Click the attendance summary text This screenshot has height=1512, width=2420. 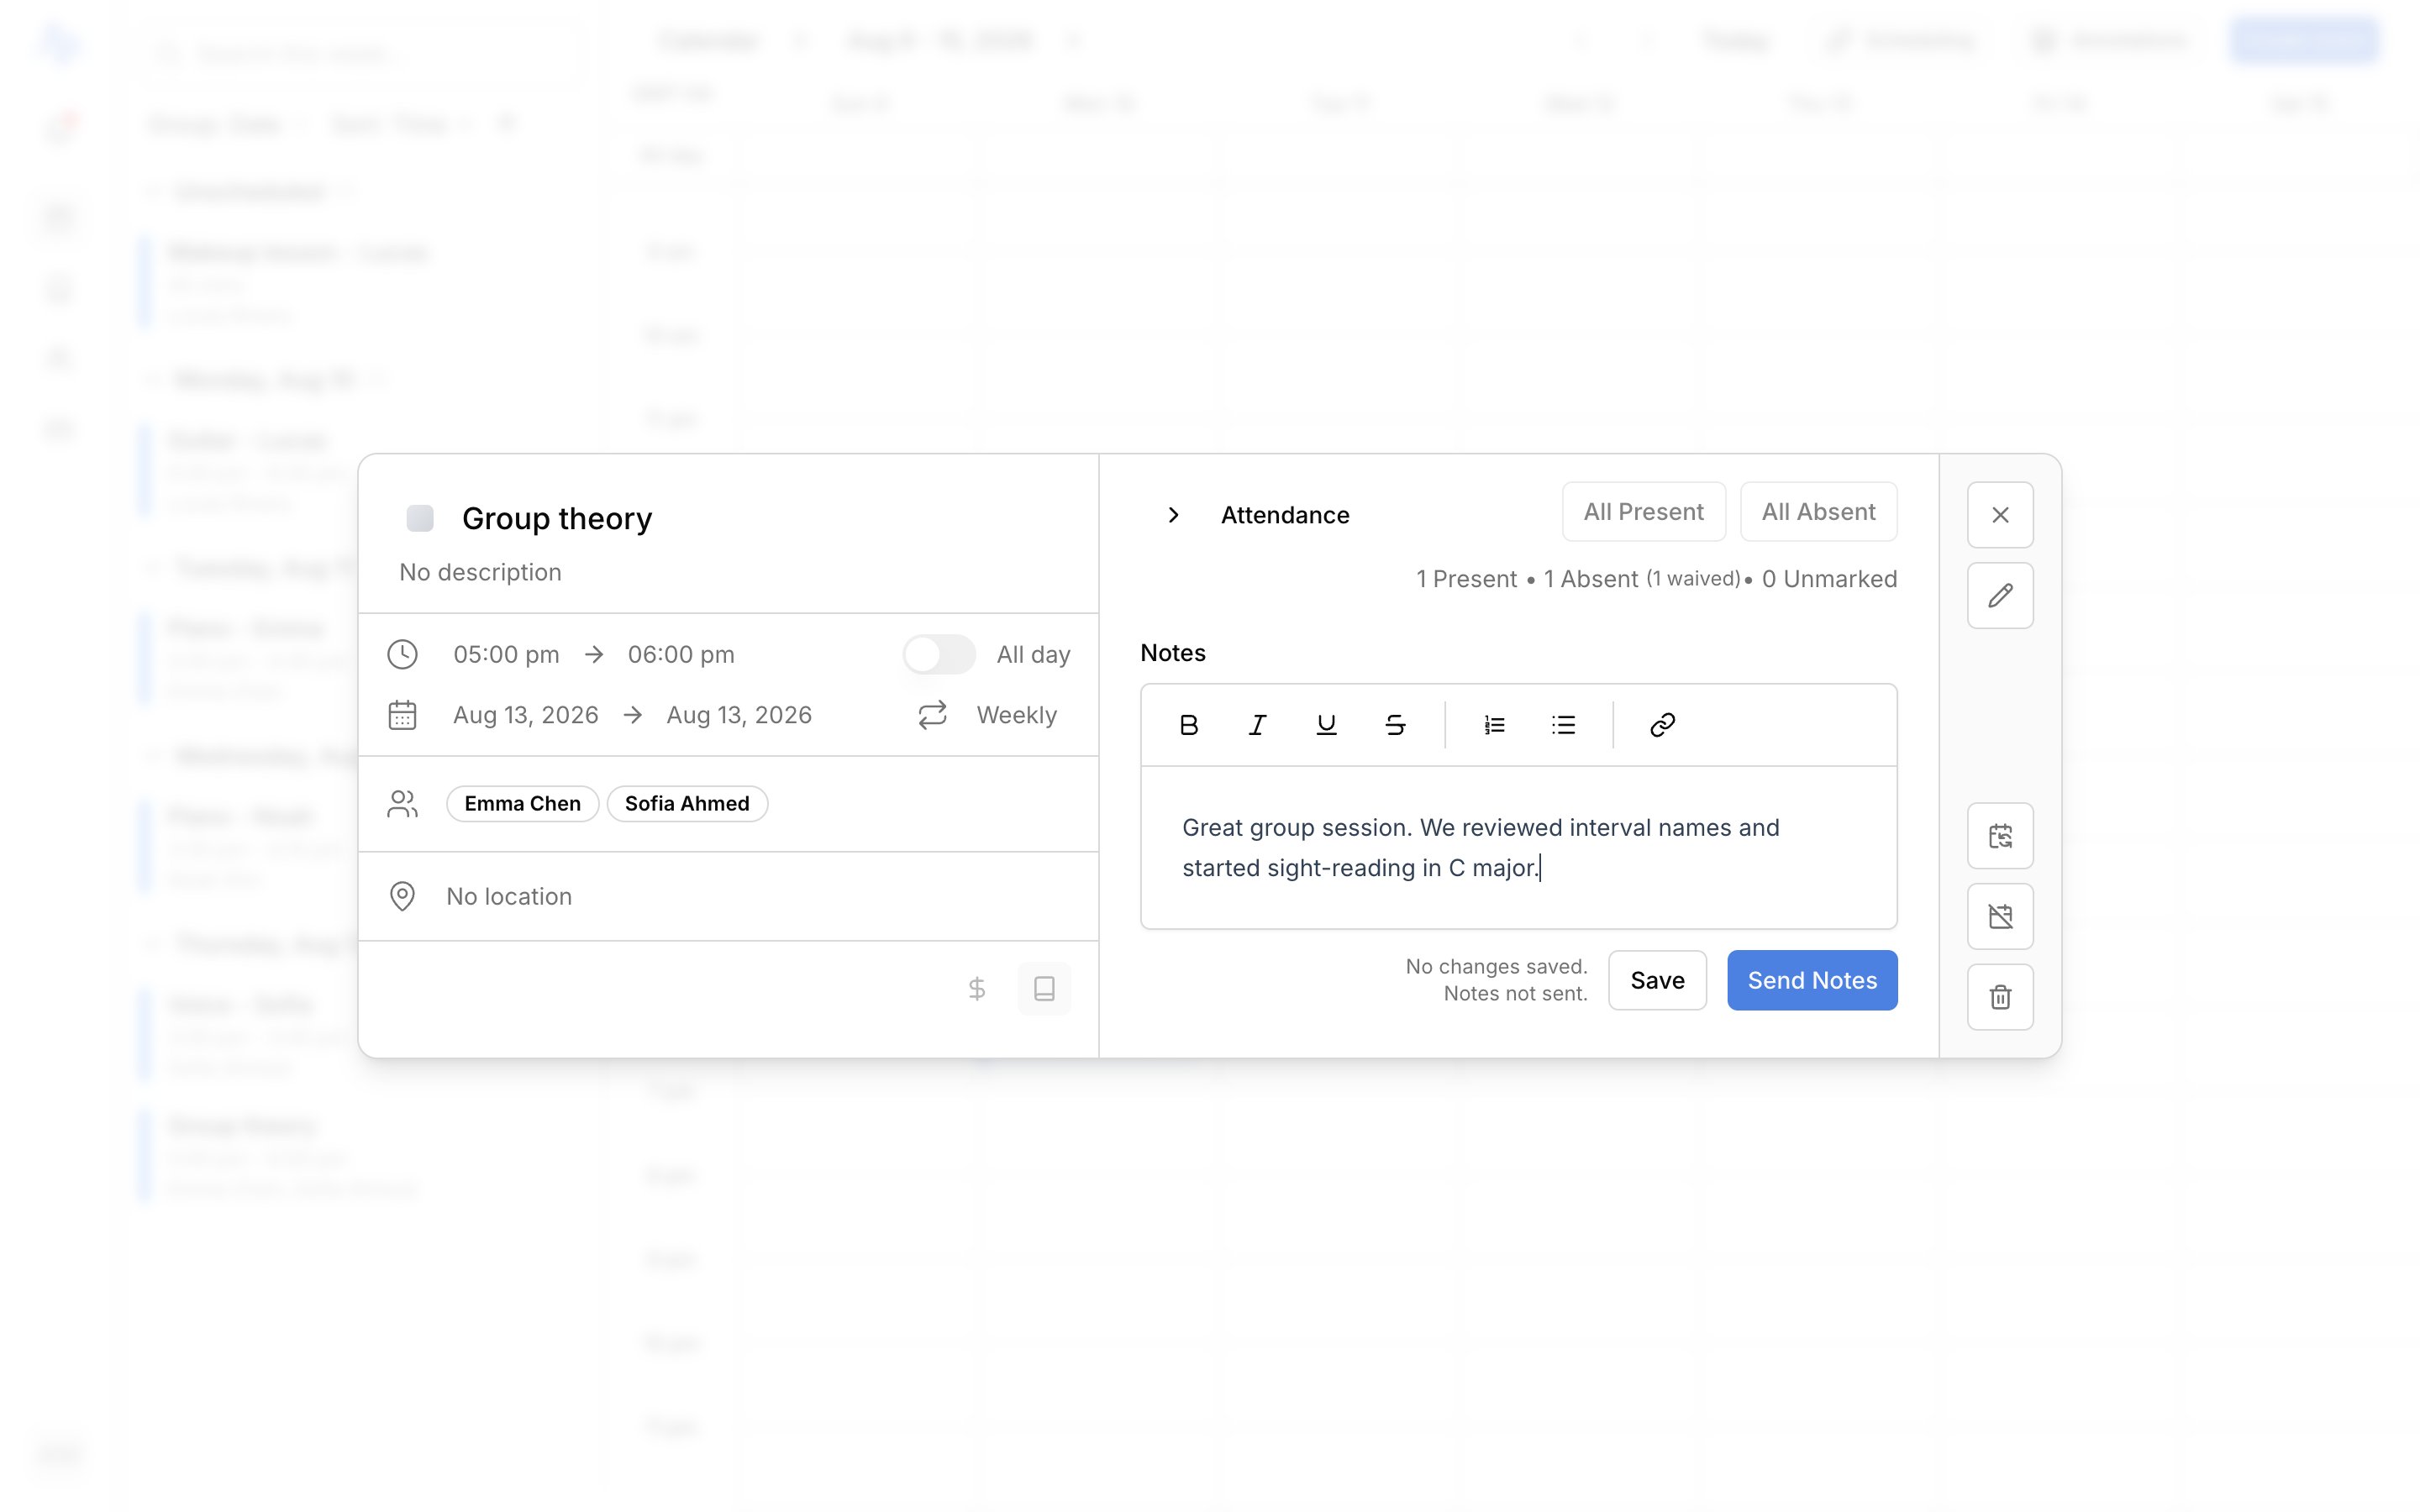pos(1656,579)
